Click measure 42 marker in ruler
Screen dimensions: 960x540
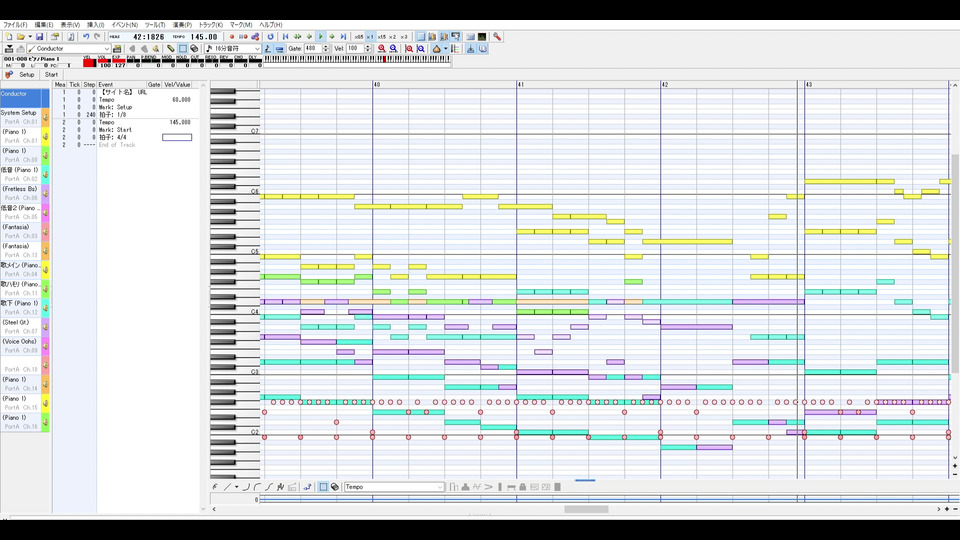pos(665,84)
